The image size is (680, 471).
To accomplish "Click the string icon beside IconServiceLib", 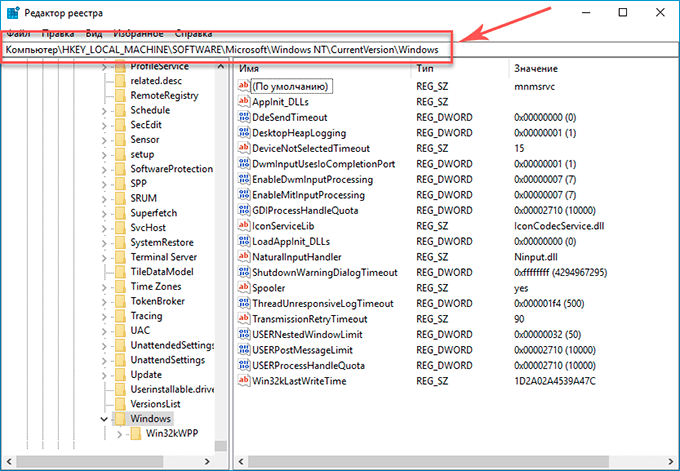I will (x=244, y=226).
